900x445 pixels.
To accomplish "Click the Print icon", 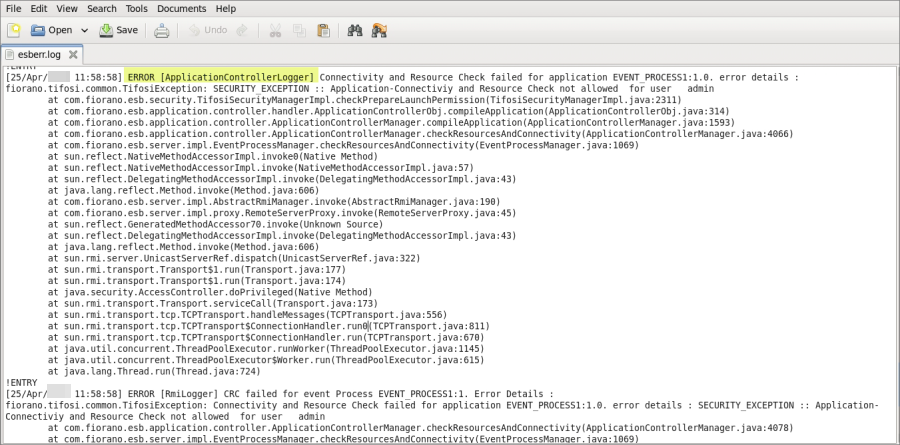I will tap(161, 30).
